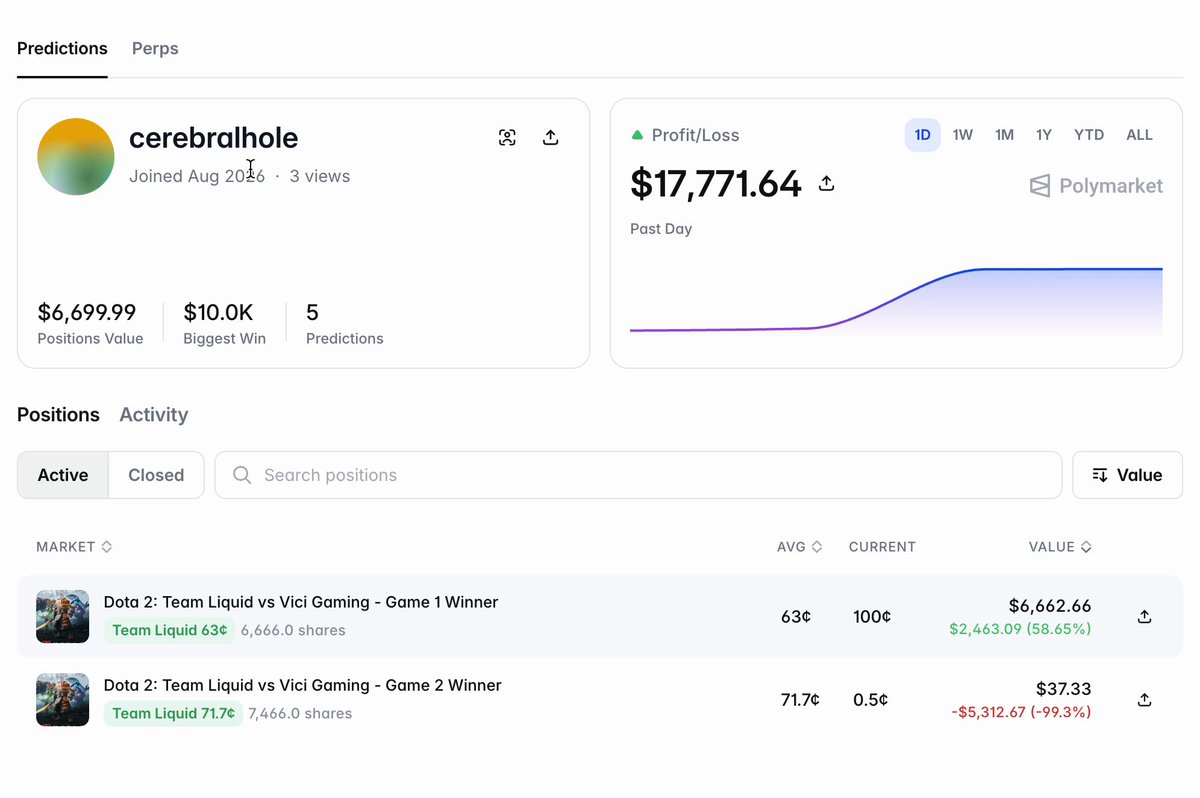1200x798 pixels.
Task: Click the profit/loss chart line
Action: pyautogui.click(x=896, y=298)
